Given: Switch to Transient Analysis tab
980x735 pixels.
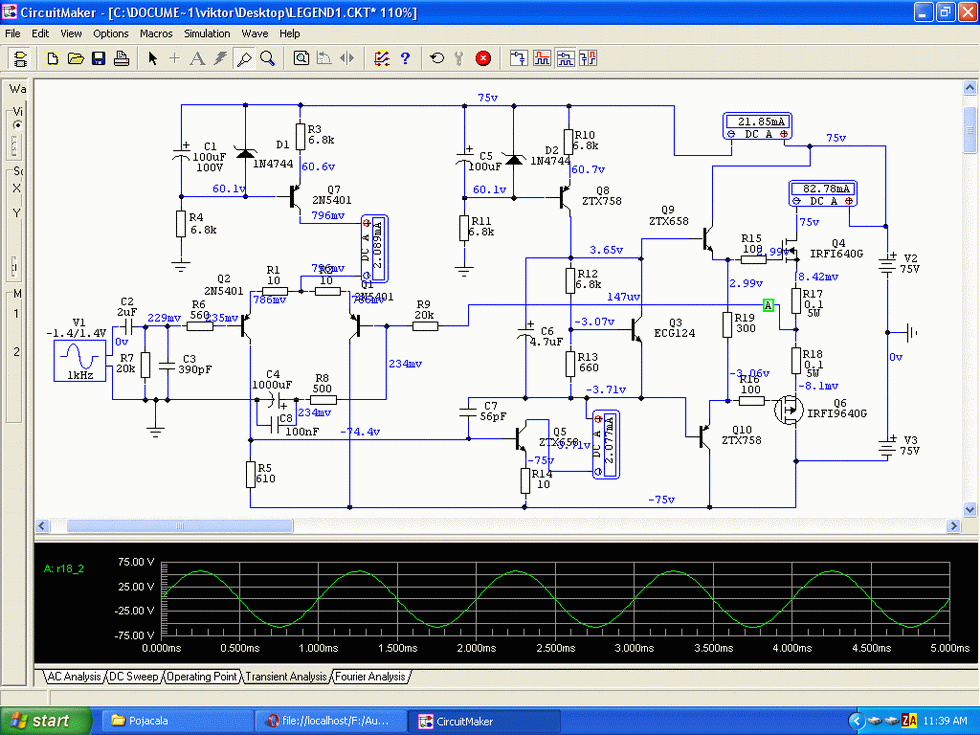Looking at the screenshot, I should coord(286,676).
